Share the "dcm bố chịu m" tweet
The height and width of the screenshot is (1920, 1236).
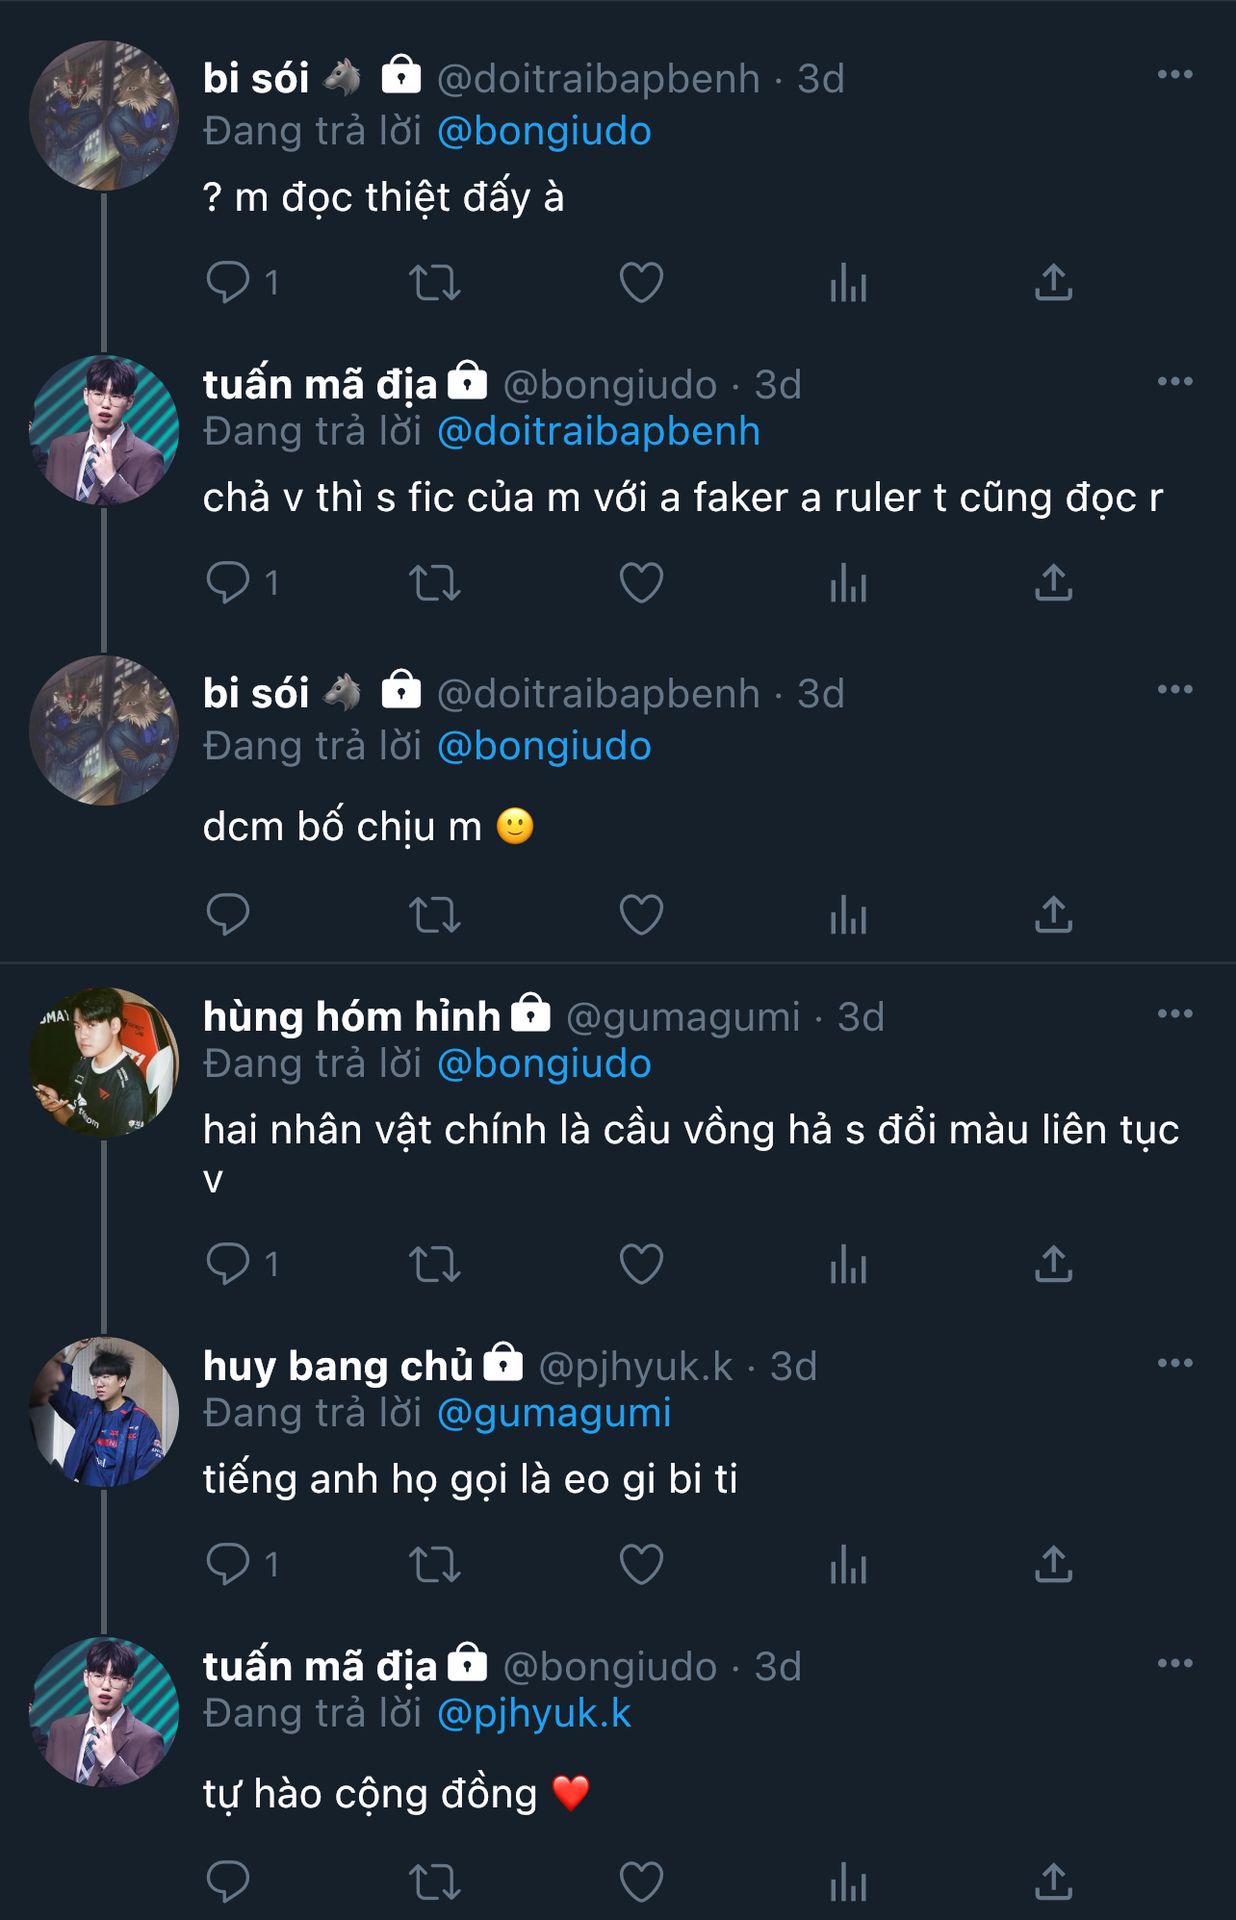click(1053, 915)
